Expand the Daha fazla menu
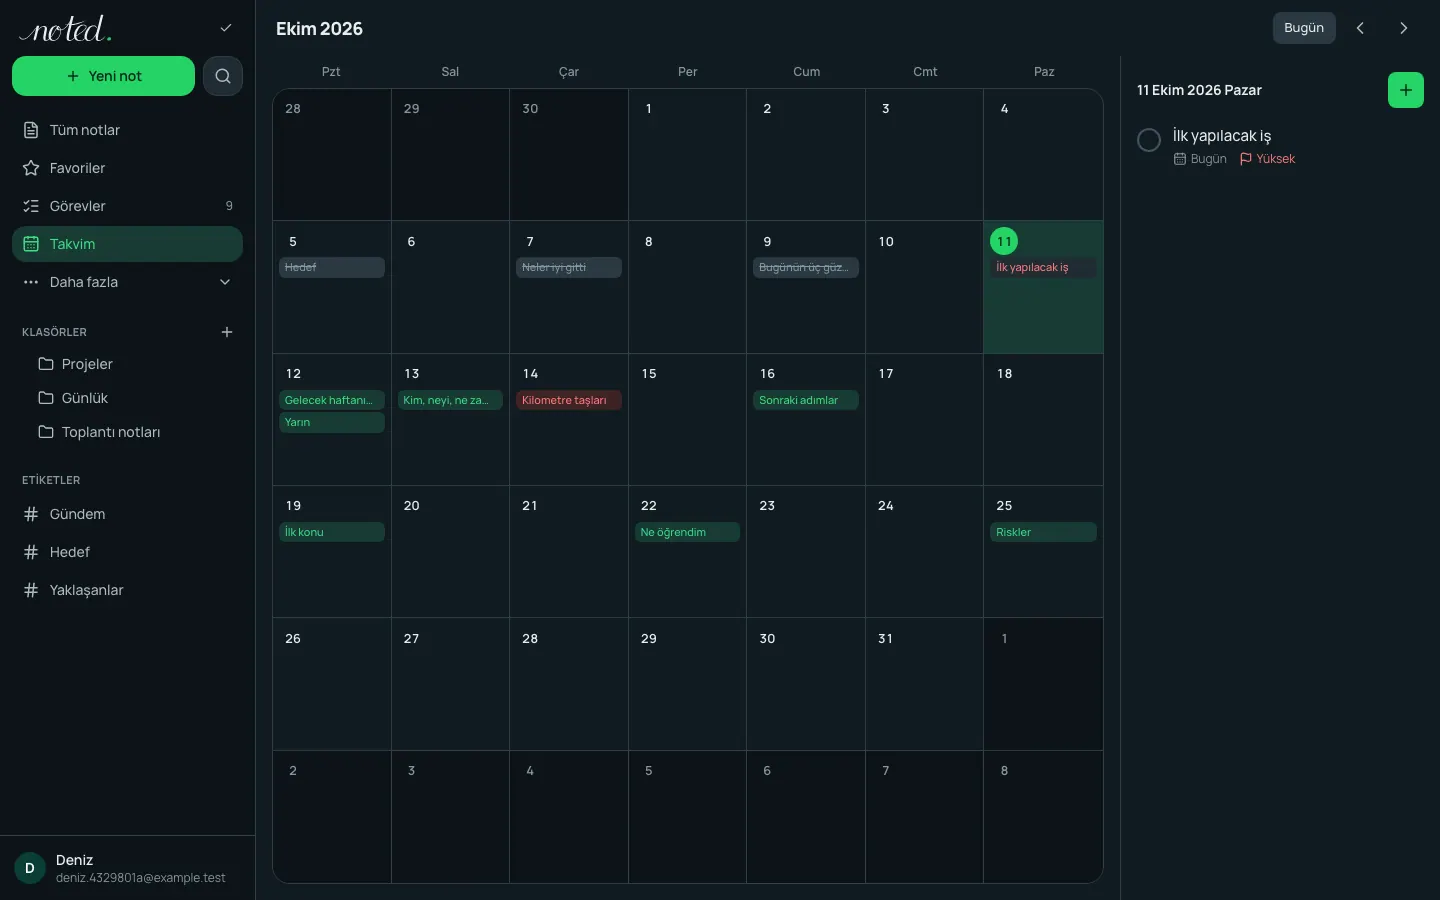 [x=127, y=282]
